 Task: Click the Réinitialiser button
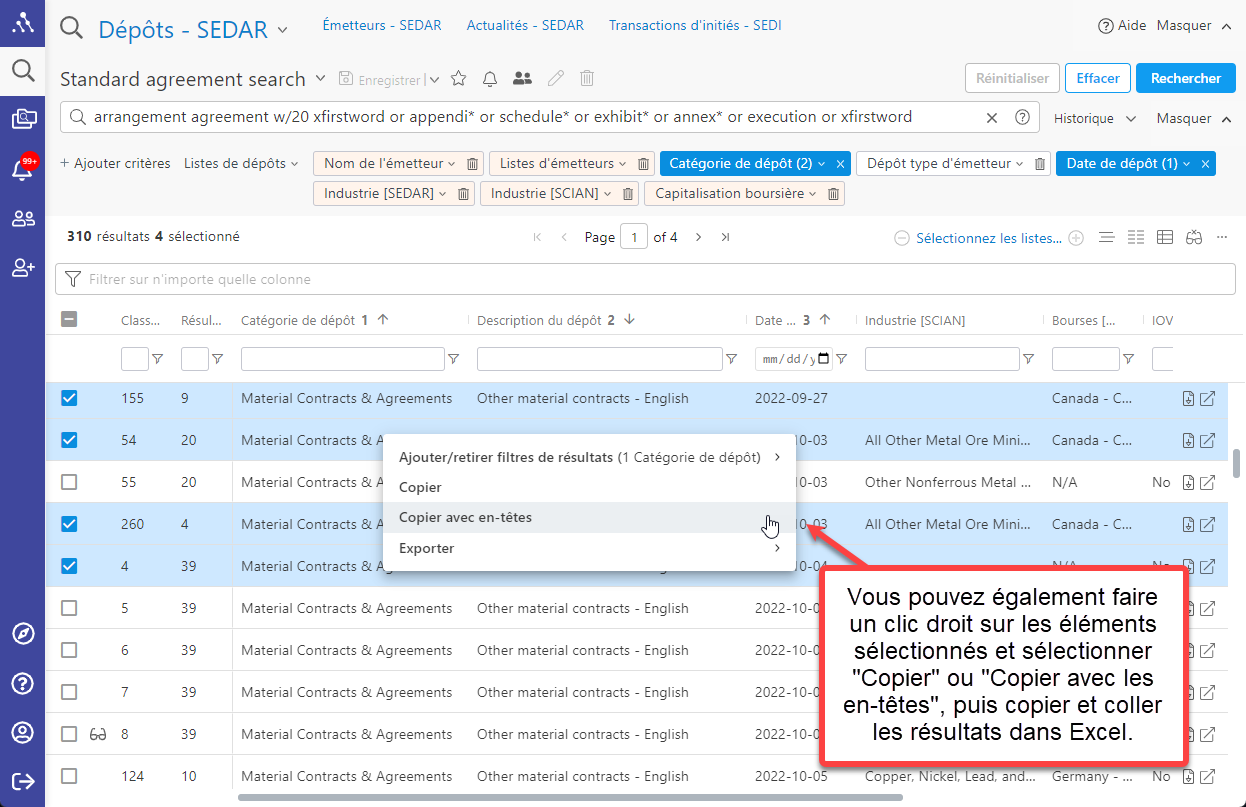coord(1012,78)
